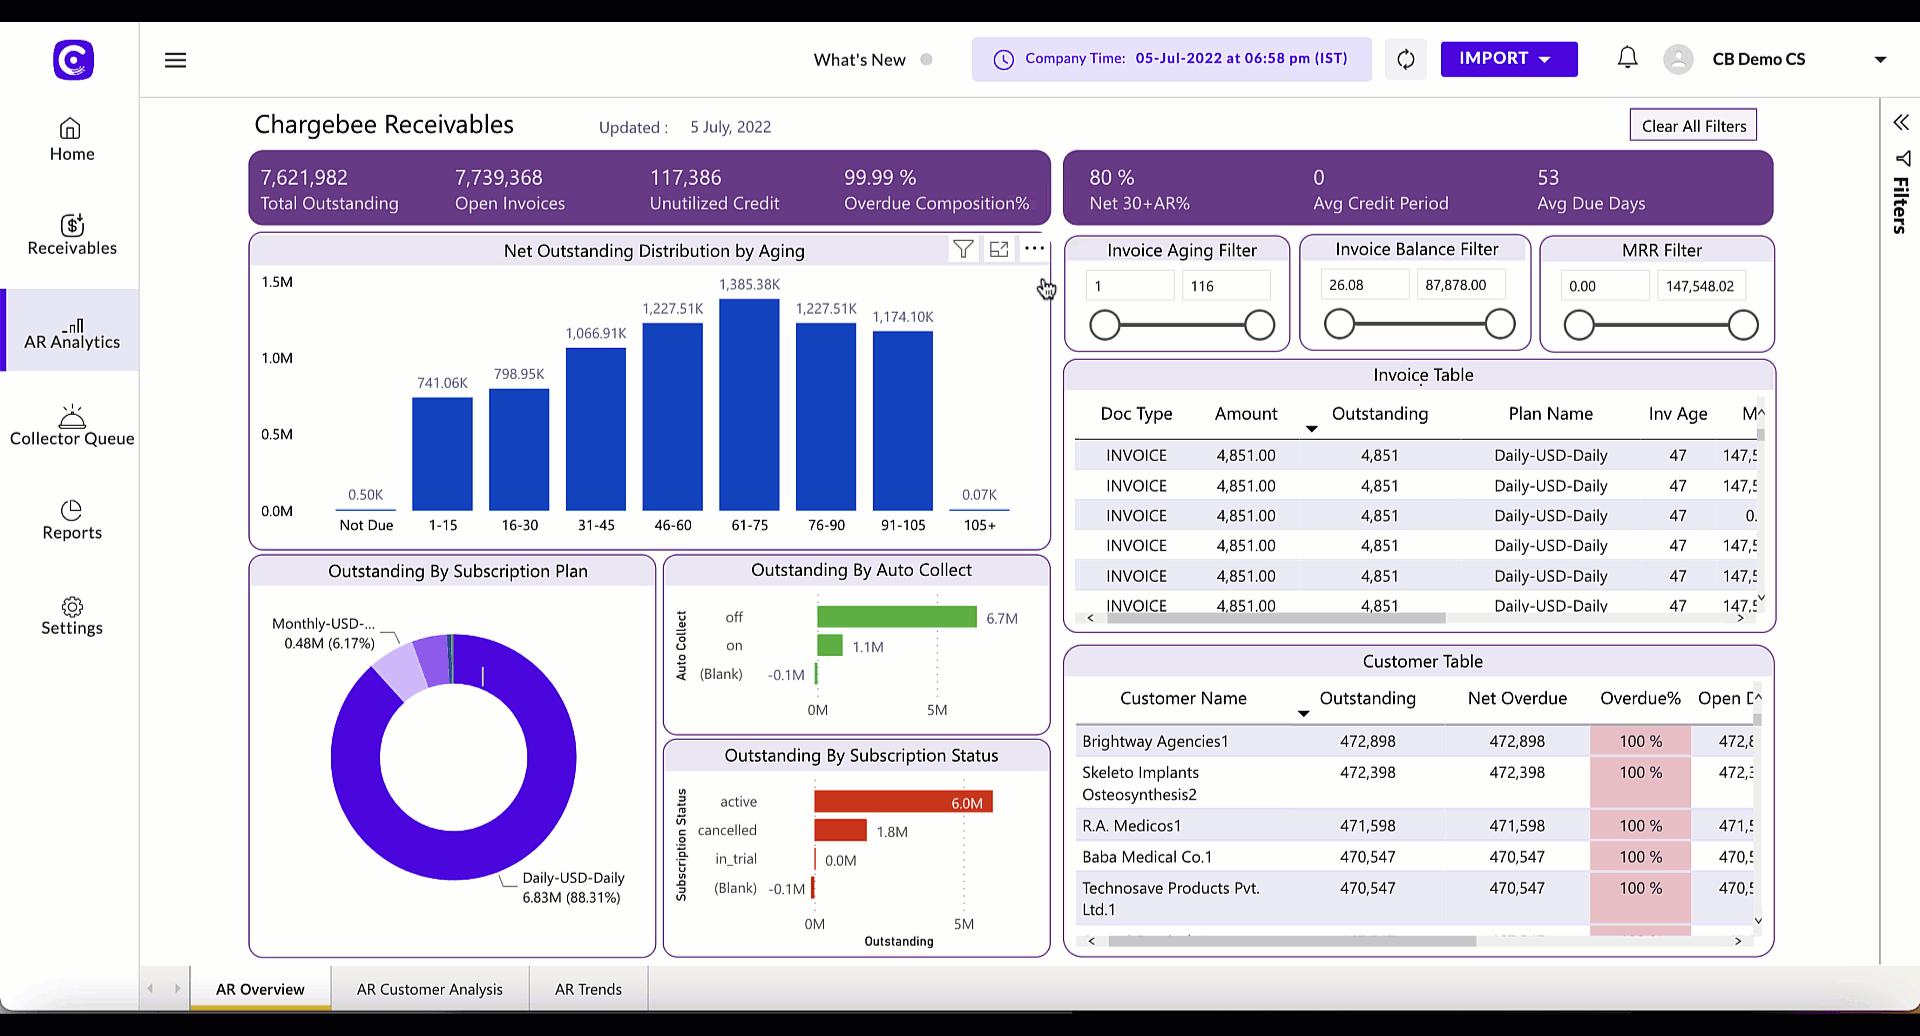Viewport: 1920px width, 1036px height.
Task: Go to Home in sidebar
Action: click(x=71, y=140)
